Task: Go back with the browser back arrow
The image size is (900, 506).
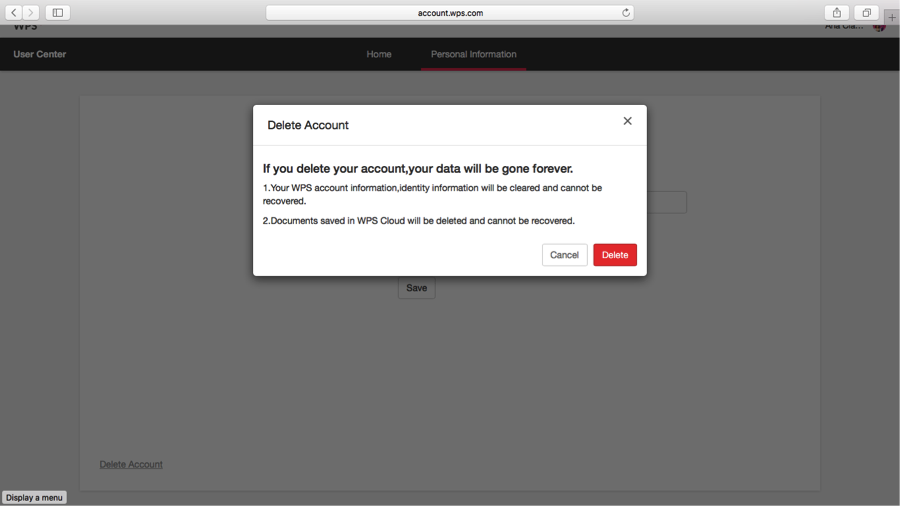Action: click(x=14, y=13)
